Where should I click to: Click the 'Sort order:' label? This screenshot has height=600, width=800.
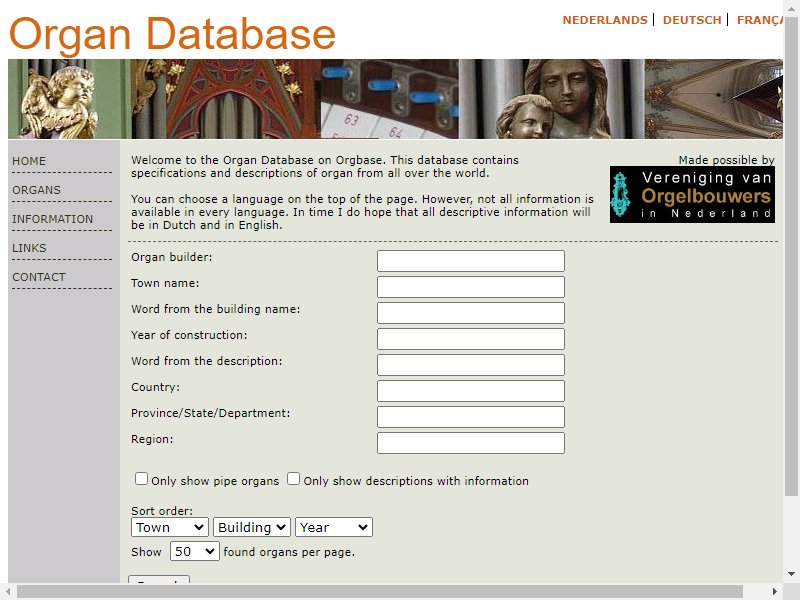point(162,511)
